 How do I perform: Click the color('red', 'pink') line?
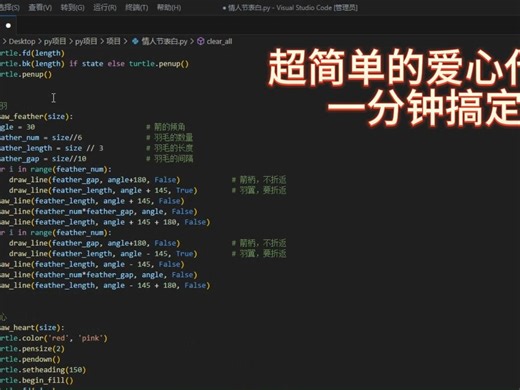(x=54, y=338)
